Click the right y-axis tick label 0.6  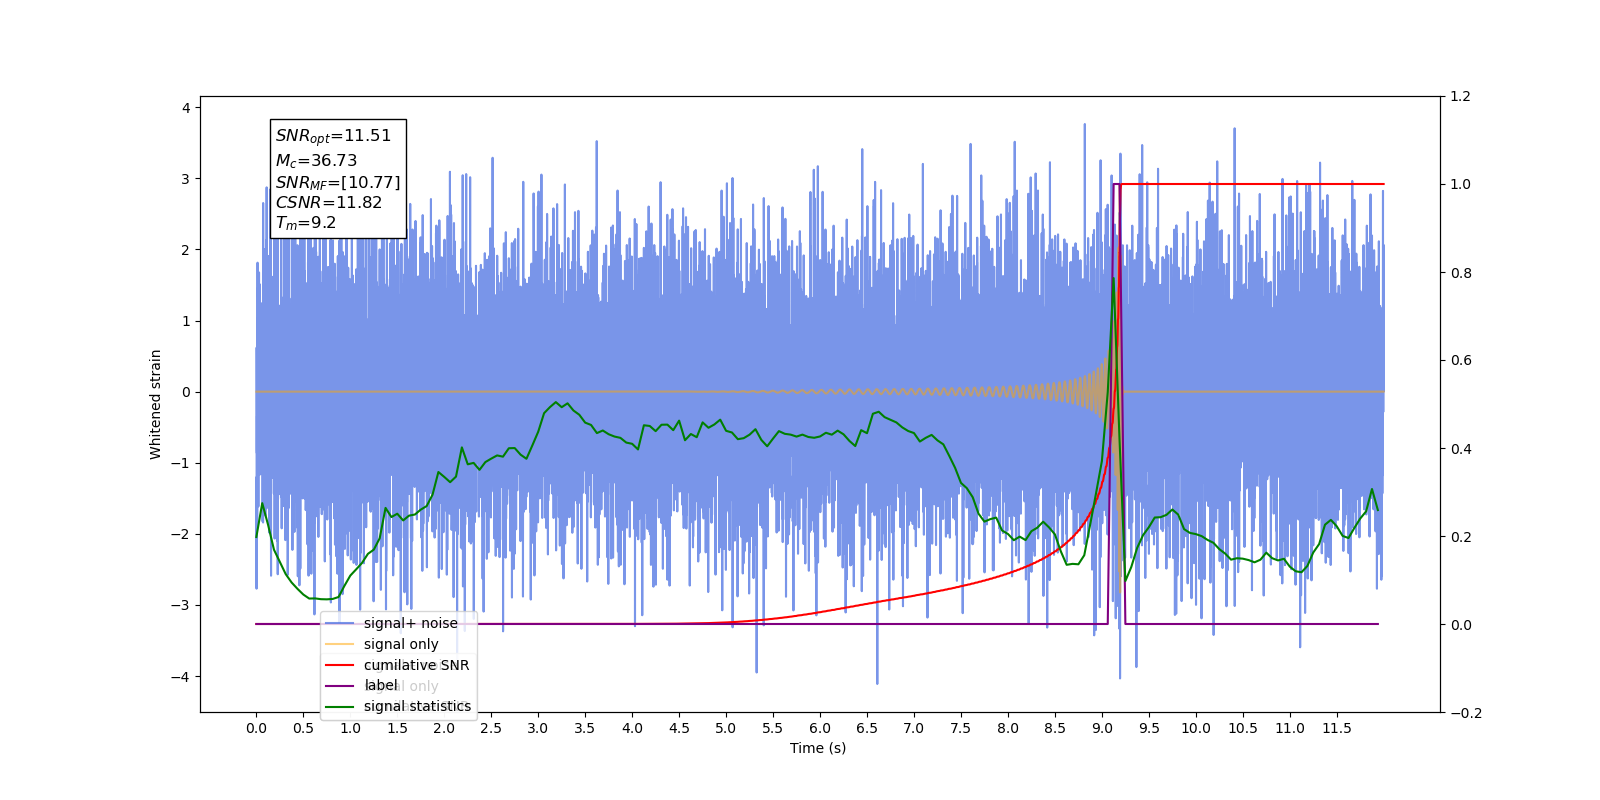1461,361
